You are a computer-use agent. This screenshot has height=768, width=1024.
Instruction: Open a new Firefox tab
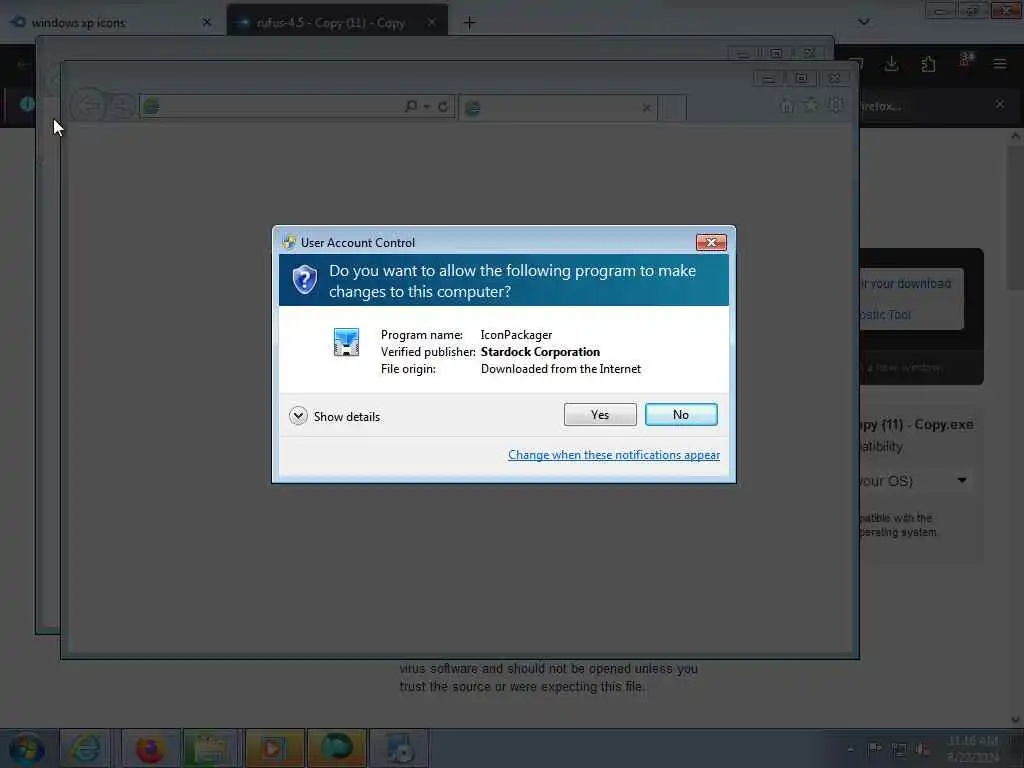(x=469, y=23)
